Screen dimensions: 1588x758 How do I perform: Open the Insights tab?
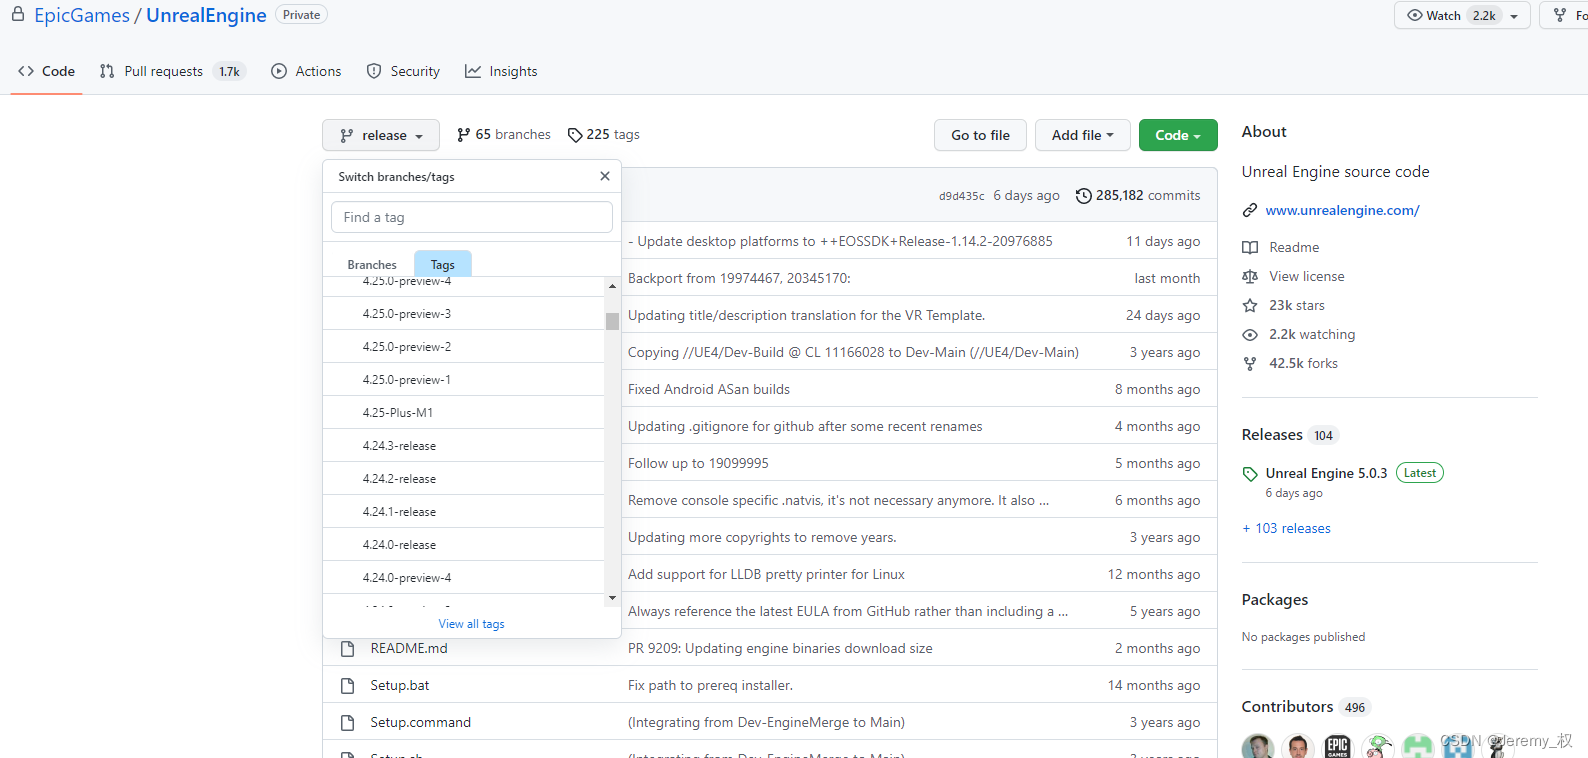point(501,71)
